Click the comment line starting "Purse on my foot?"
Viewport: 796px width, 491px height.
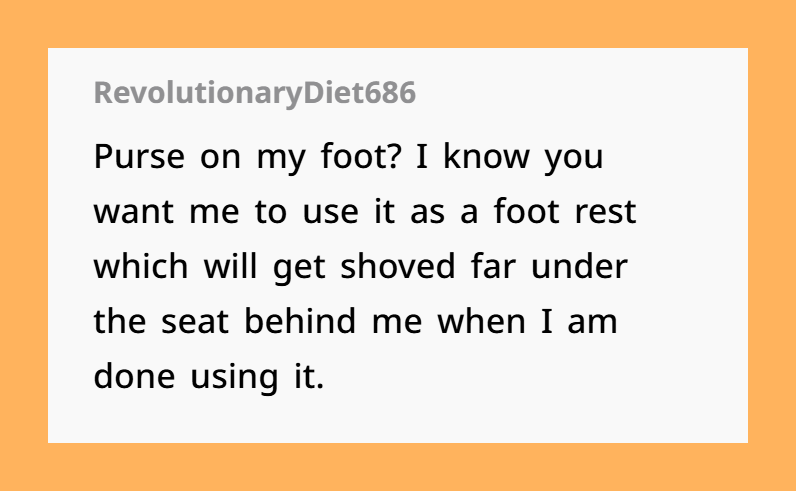(349, 157)
